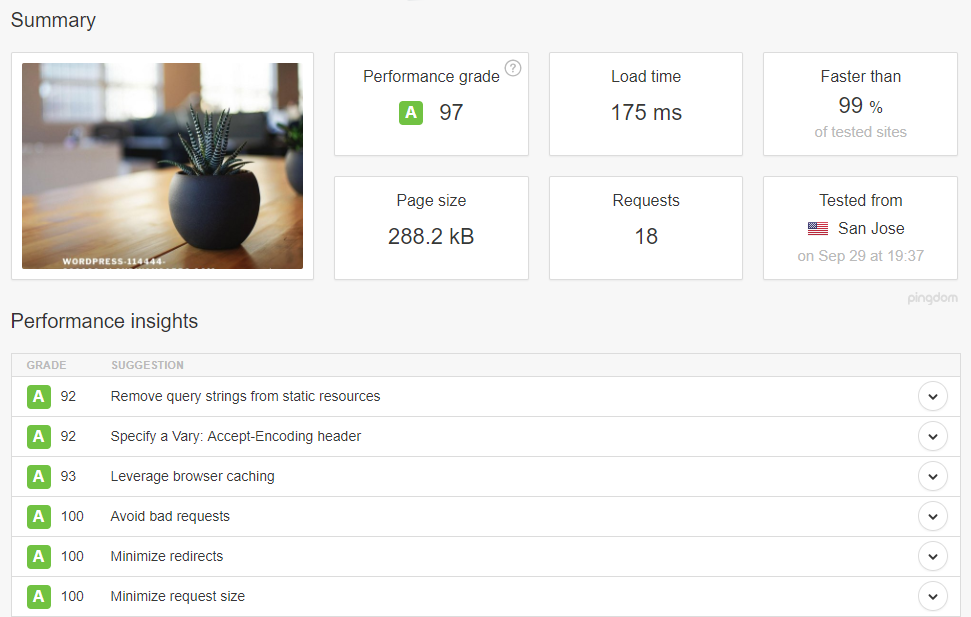Open the website screenshot thumbnail with the plant
Image resolution: width=971 pixels, height=617 pixels.
click(162, 166)
